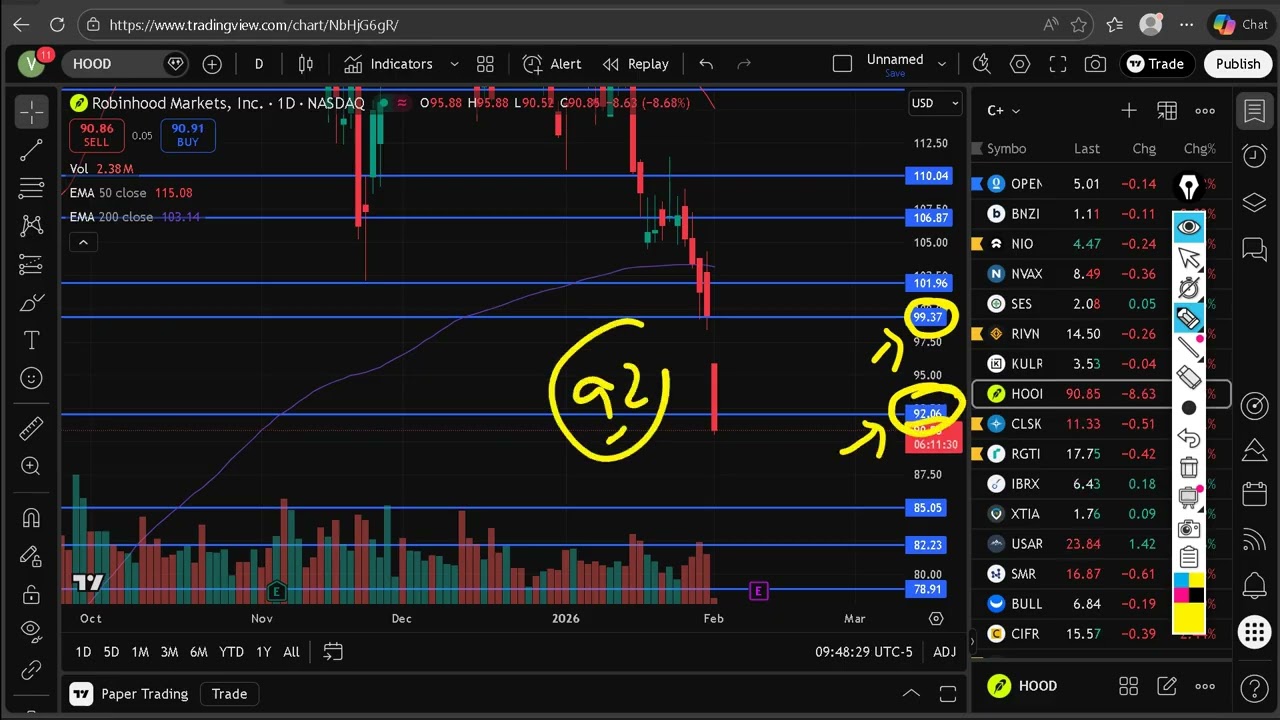Toggle lock all drawings

31,593
